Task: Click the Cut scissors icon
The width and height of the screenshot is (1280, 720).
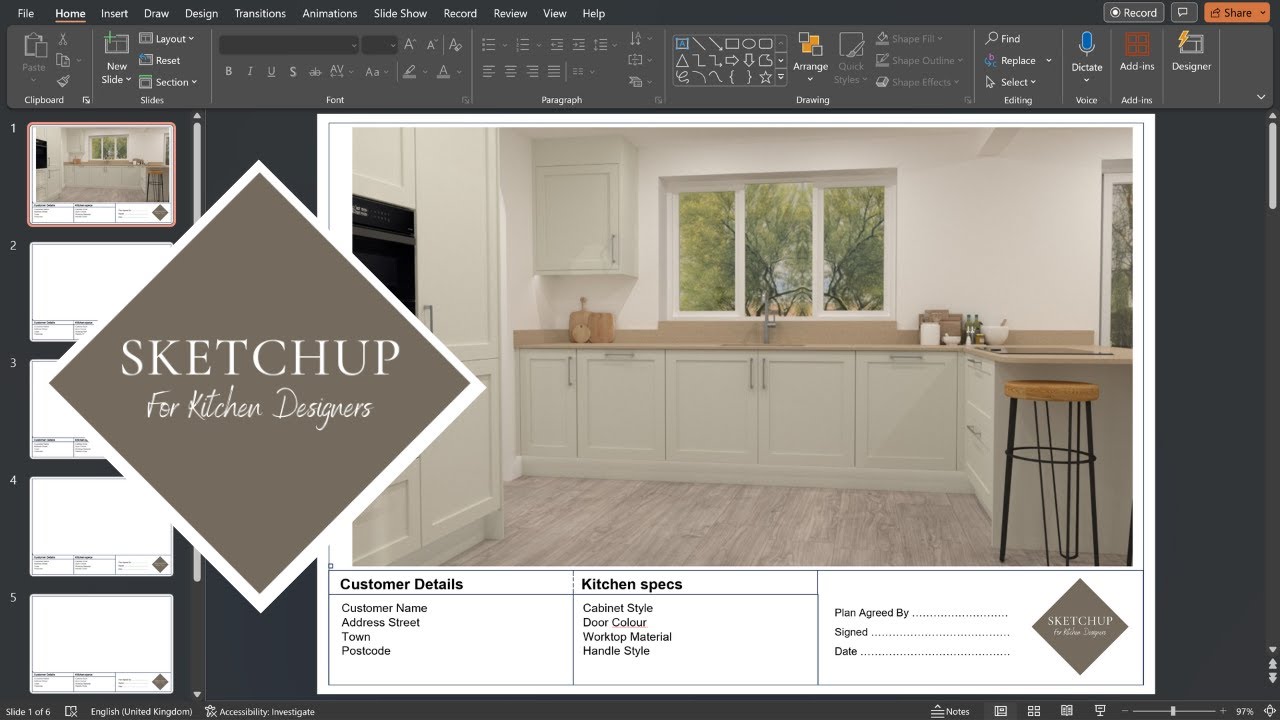Action: click(x=63, y=39)
